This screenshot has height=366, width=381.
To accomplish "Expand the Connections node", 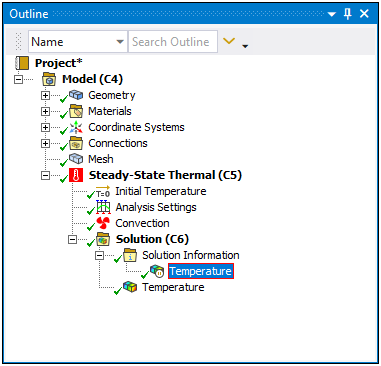I will [45, 143].
